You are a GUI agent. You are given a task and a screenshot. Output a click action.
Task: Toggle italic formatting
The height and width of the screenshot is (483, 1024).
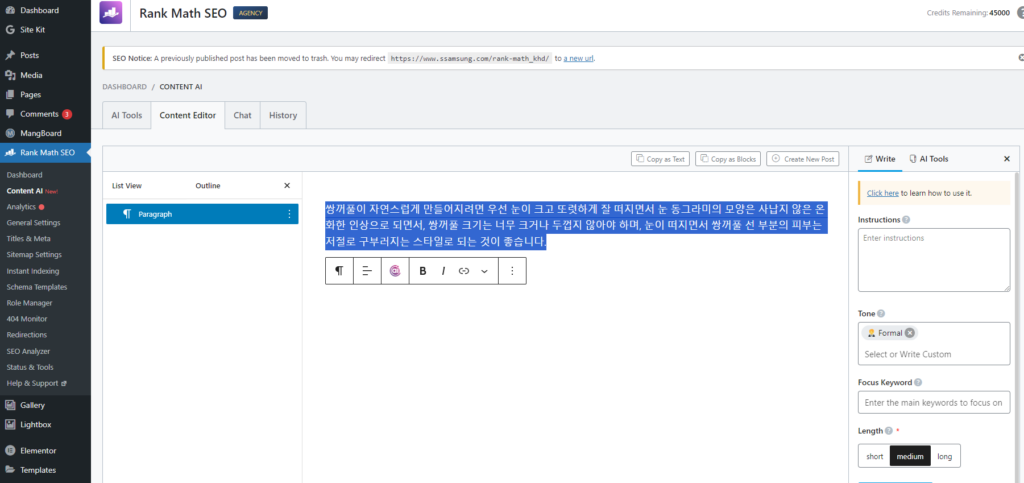(x=443, y=271)
